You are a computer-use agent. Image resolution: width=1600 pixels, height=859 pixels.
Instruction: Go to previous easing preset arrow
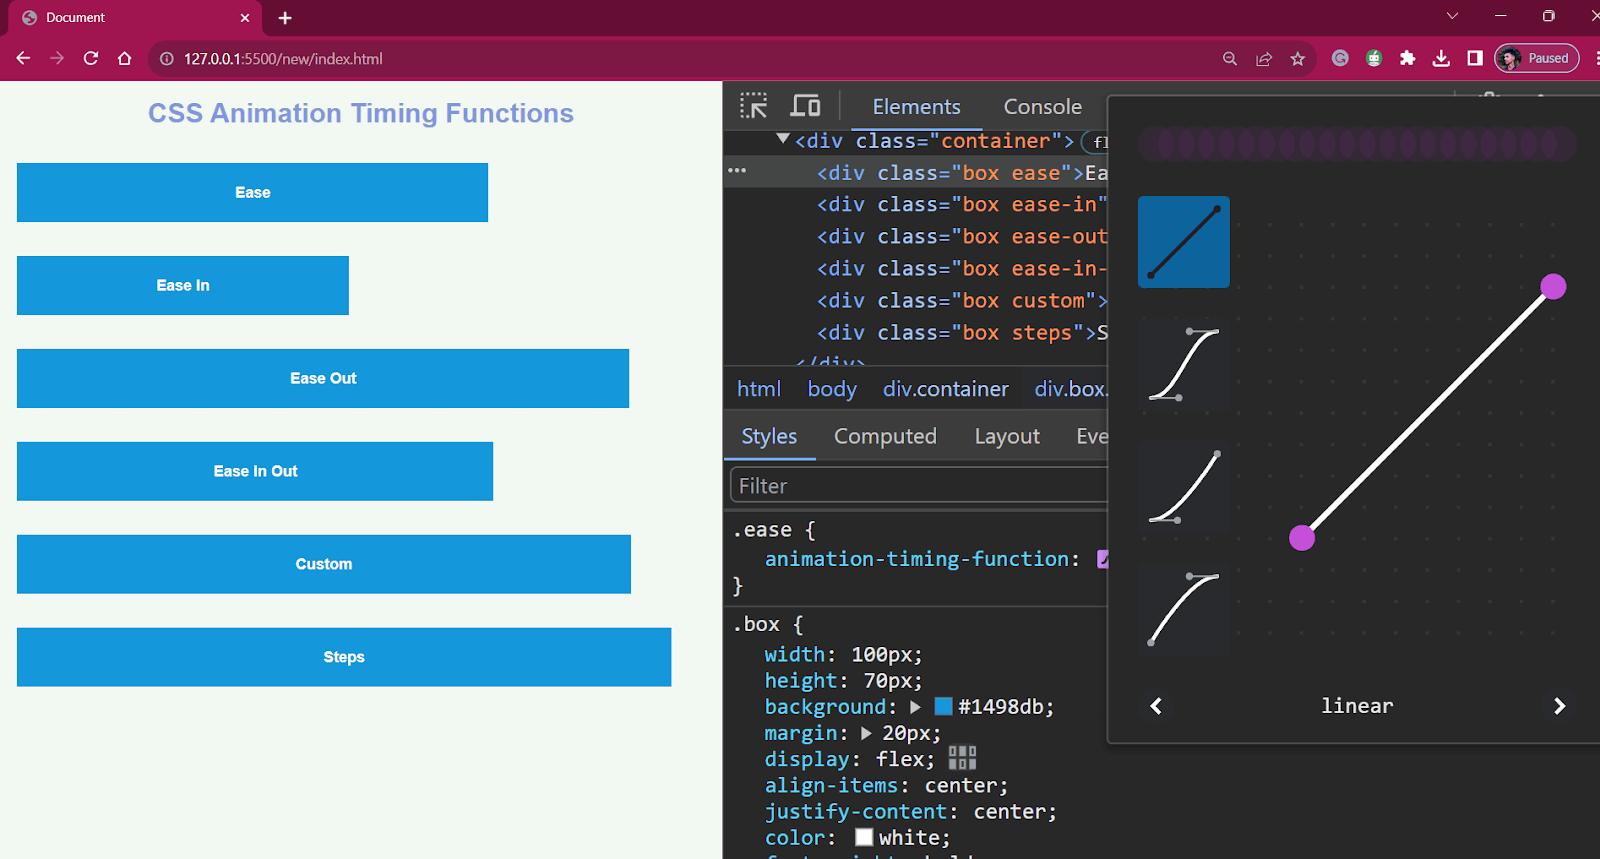point(1156,706)
